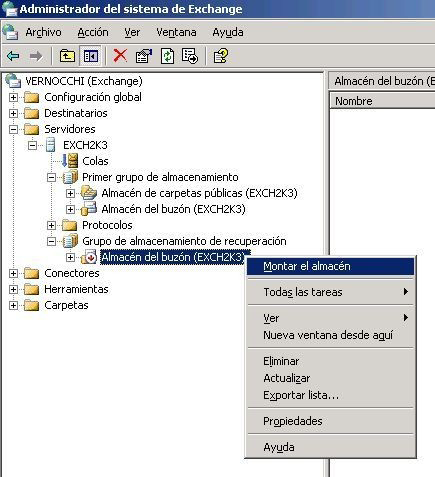Toggle the Show/Hide console tree icon
This screenshot has height=477, width=435.
[x=90, y=56]
